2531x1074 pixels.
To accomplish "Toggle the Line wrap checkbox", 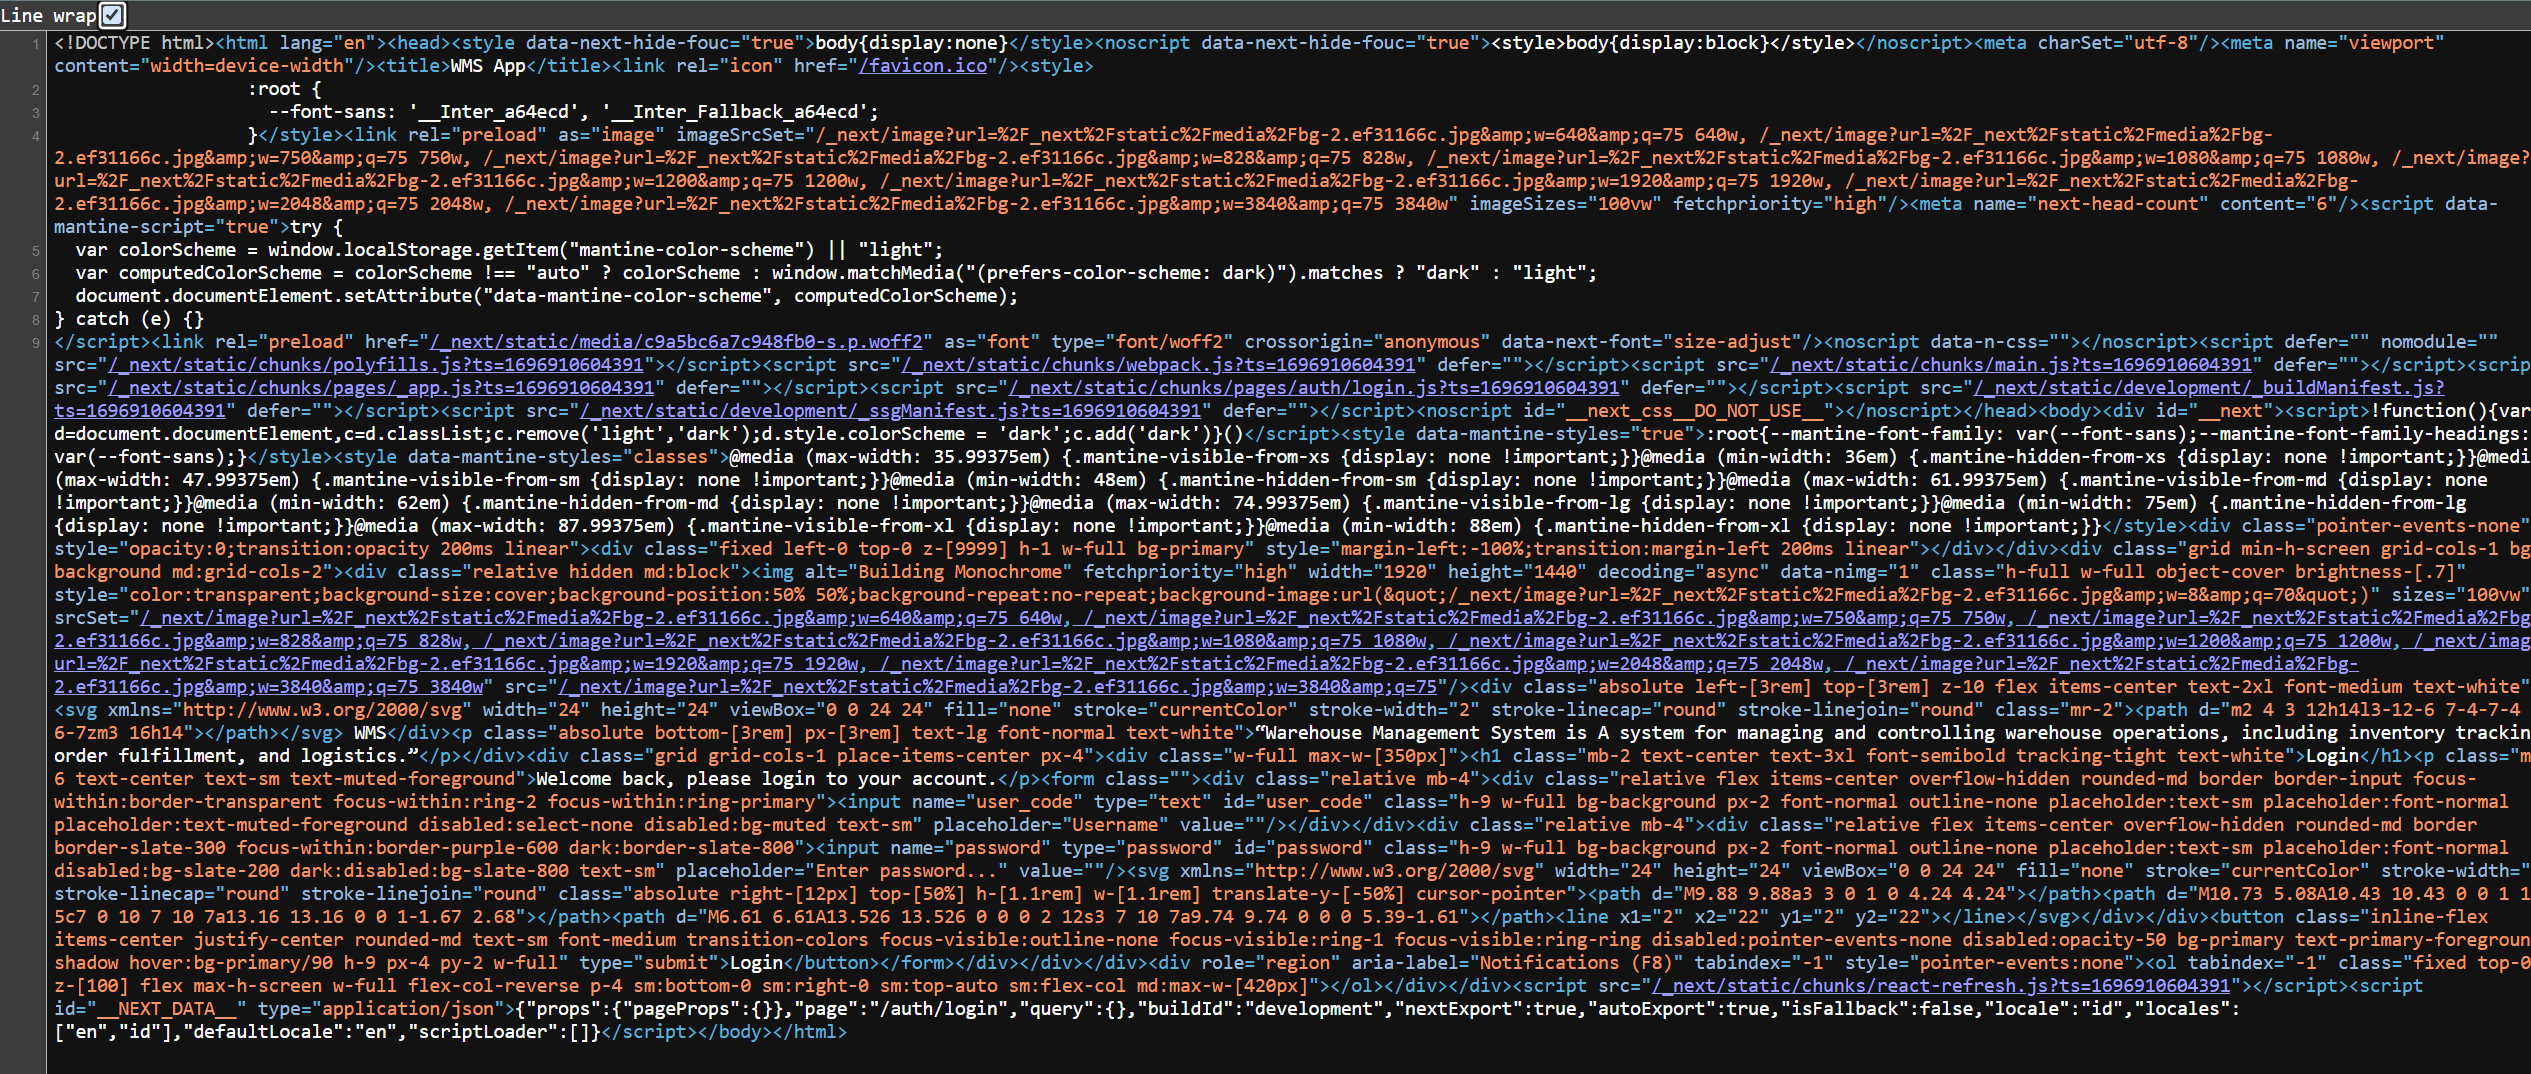I will [x=110, y=14].
